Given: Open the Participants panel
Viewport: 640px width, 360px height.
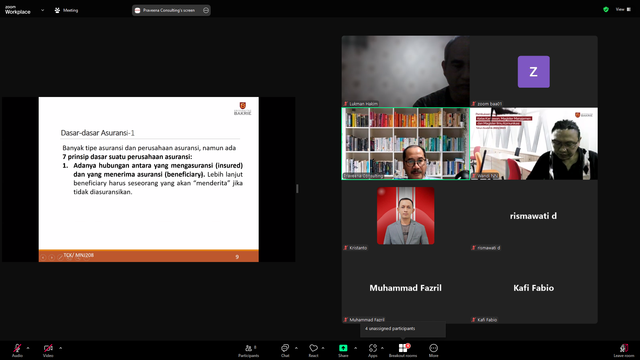Looking at the screenshot, I should click(x=249, y=350).
